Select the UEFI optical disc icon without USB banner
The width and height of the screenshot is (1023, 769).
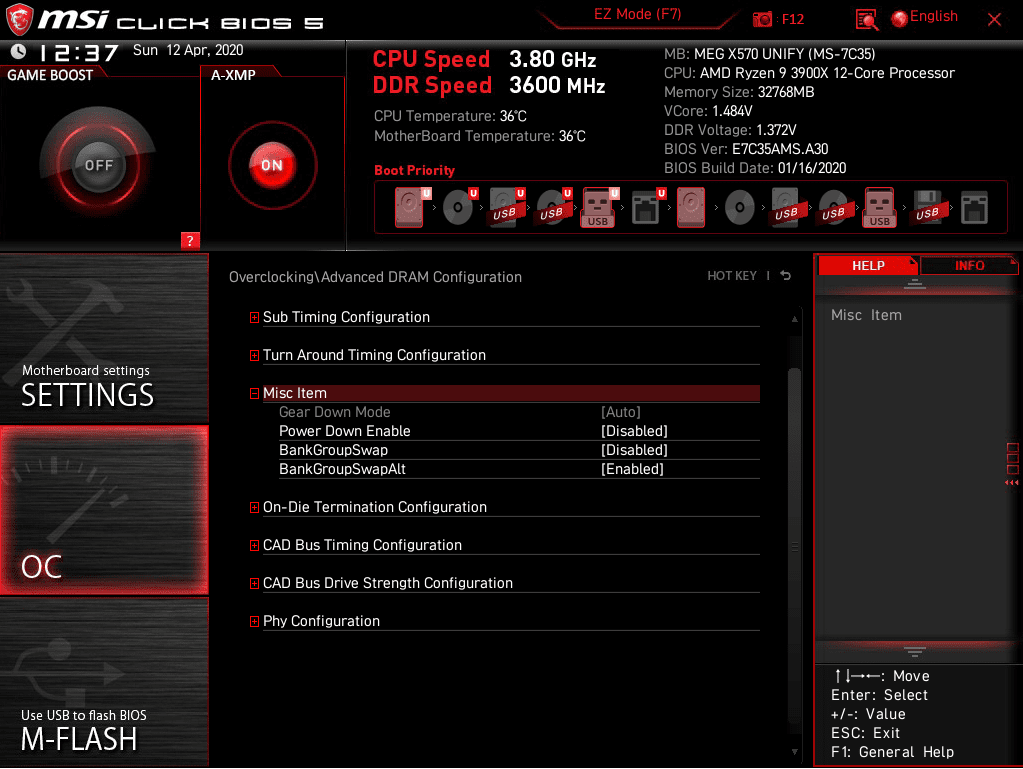pyautogui.click(x=459, y=207)
